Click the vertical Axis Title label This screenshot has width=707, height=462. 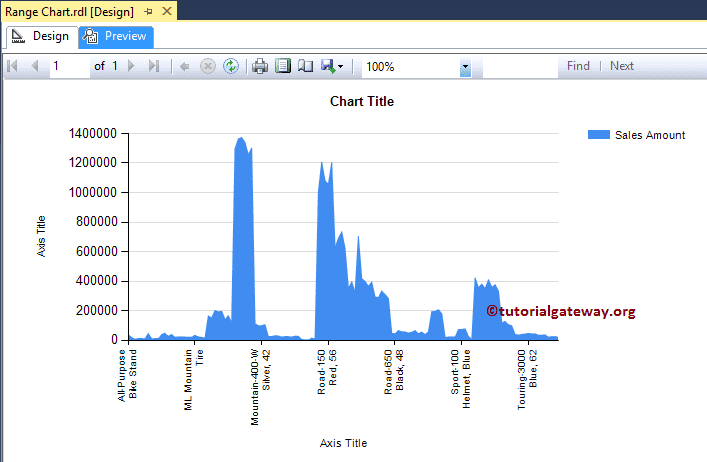click(41, 236)
